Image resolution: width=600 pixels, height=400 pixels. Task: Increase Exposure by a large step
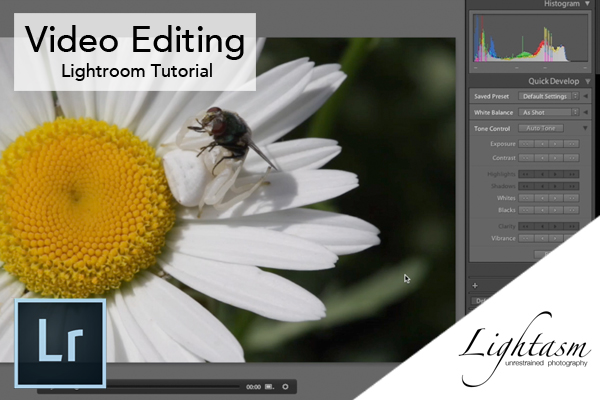click(x=571, y=144)
